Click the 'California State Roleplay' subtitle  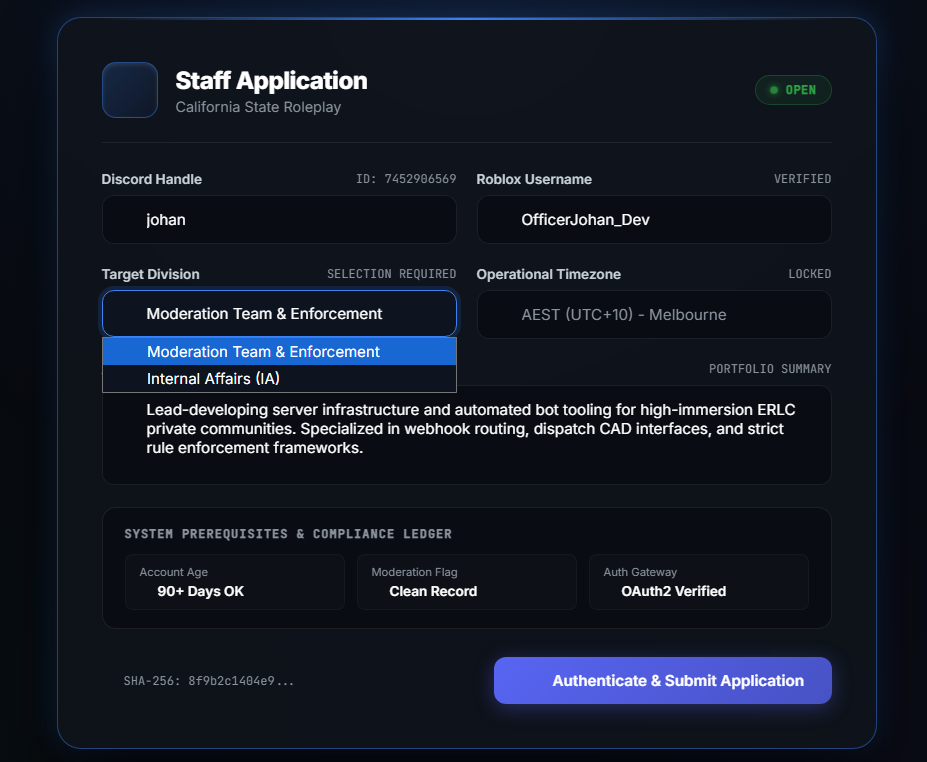pyautogui.click(x=258, y=107)
